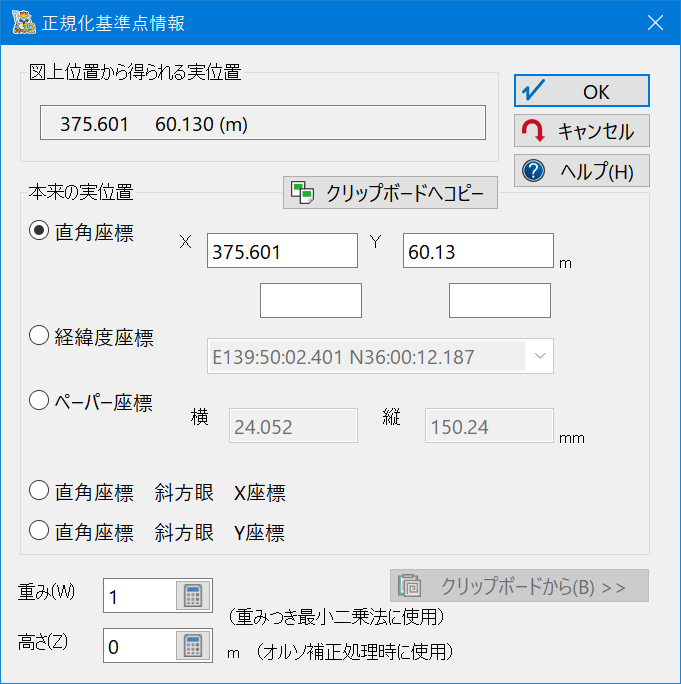Expand the E139:50:02.401 N36:00:12.187 dropdown
This screenshot has height=684, width=681.
tap(540, 356)
